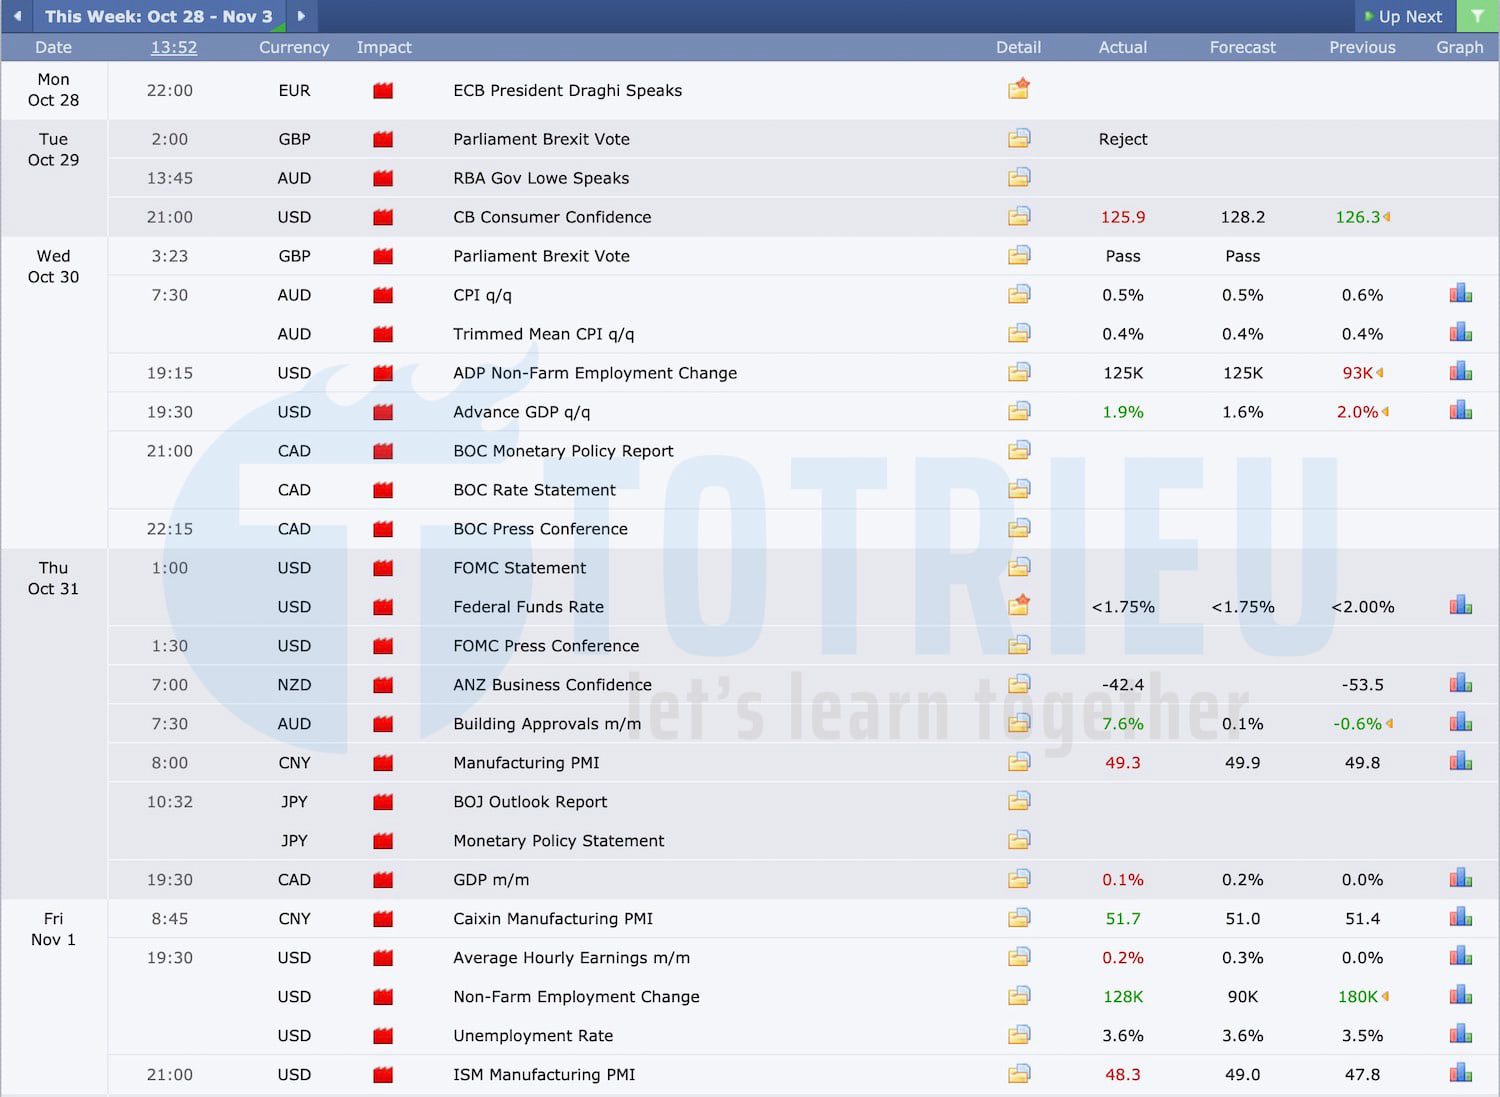Image resolution: width=1500 pixels, height=1097 pixels.
Task: Open the graph for AUD CPI q/q
Action: (x=1460, y=293)
